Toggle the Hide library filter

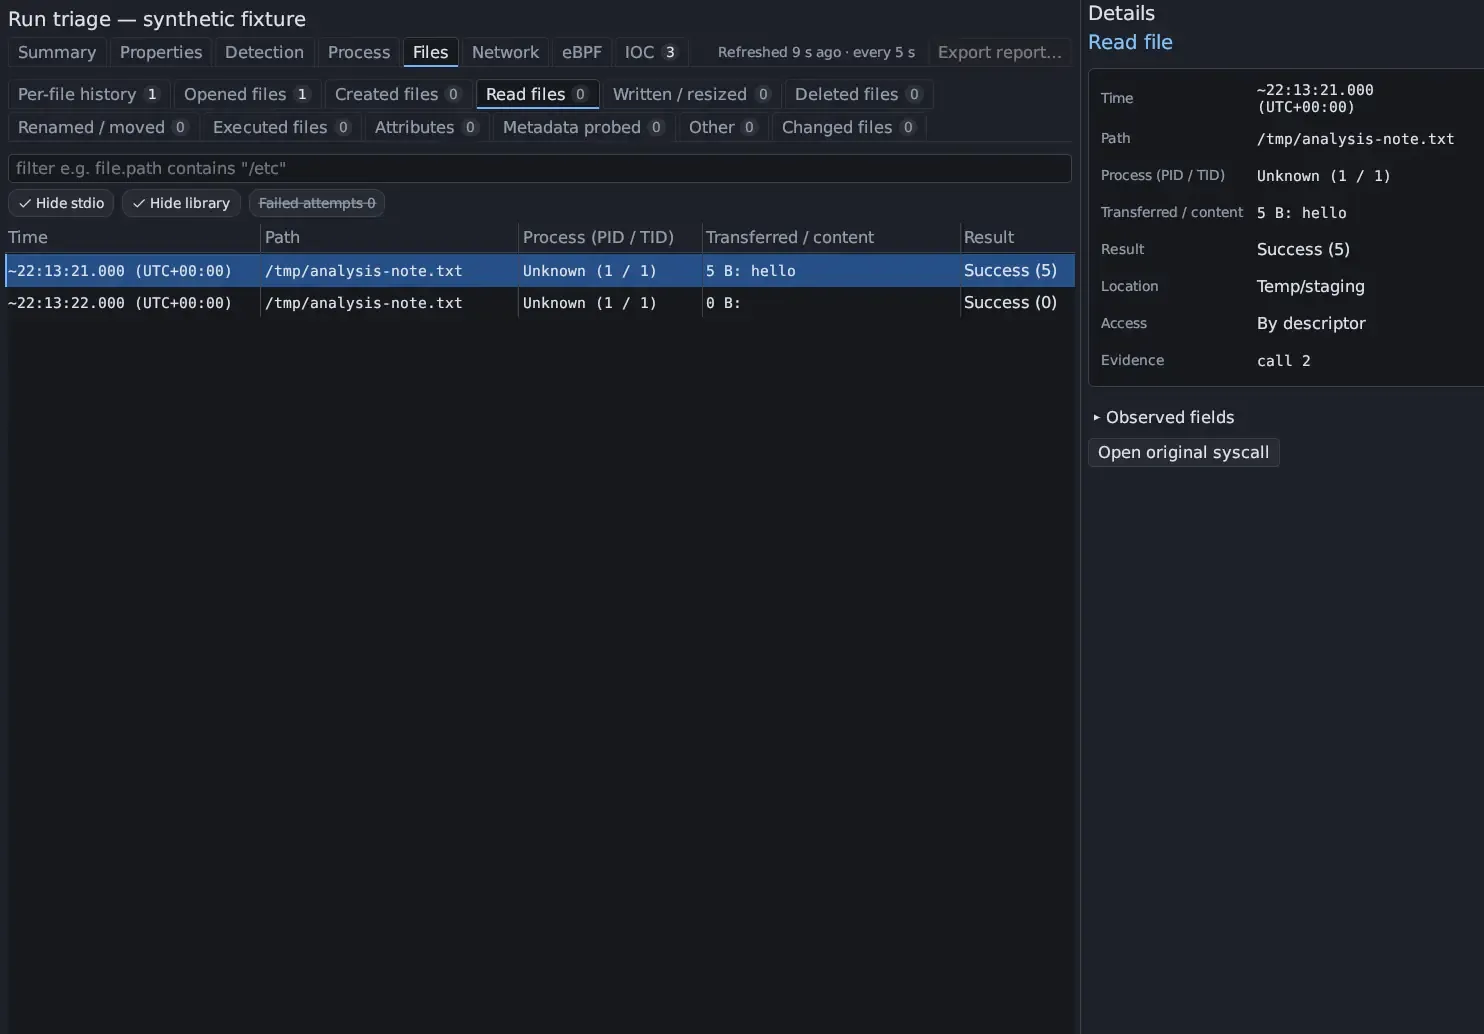181,203
